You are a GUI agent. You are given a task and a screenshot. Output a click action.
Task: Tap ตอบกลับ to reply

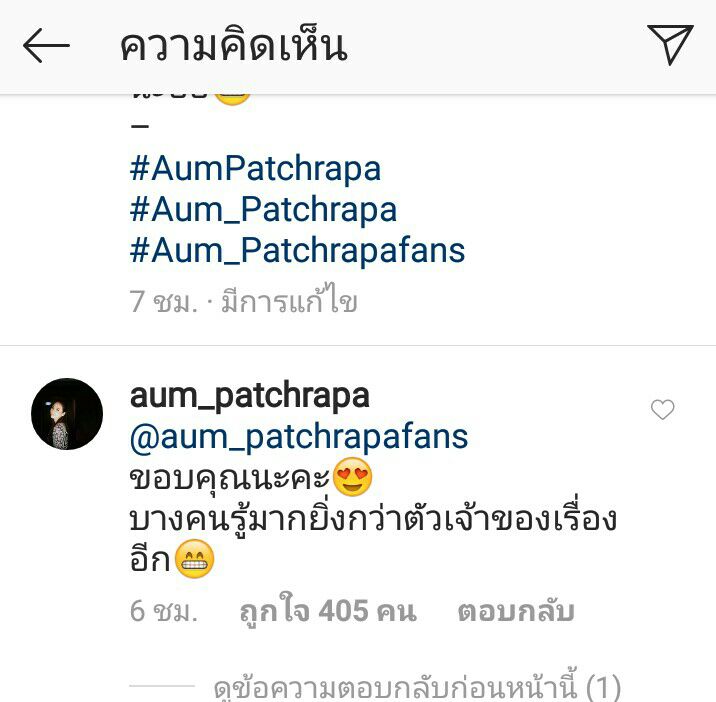(516, 611)
